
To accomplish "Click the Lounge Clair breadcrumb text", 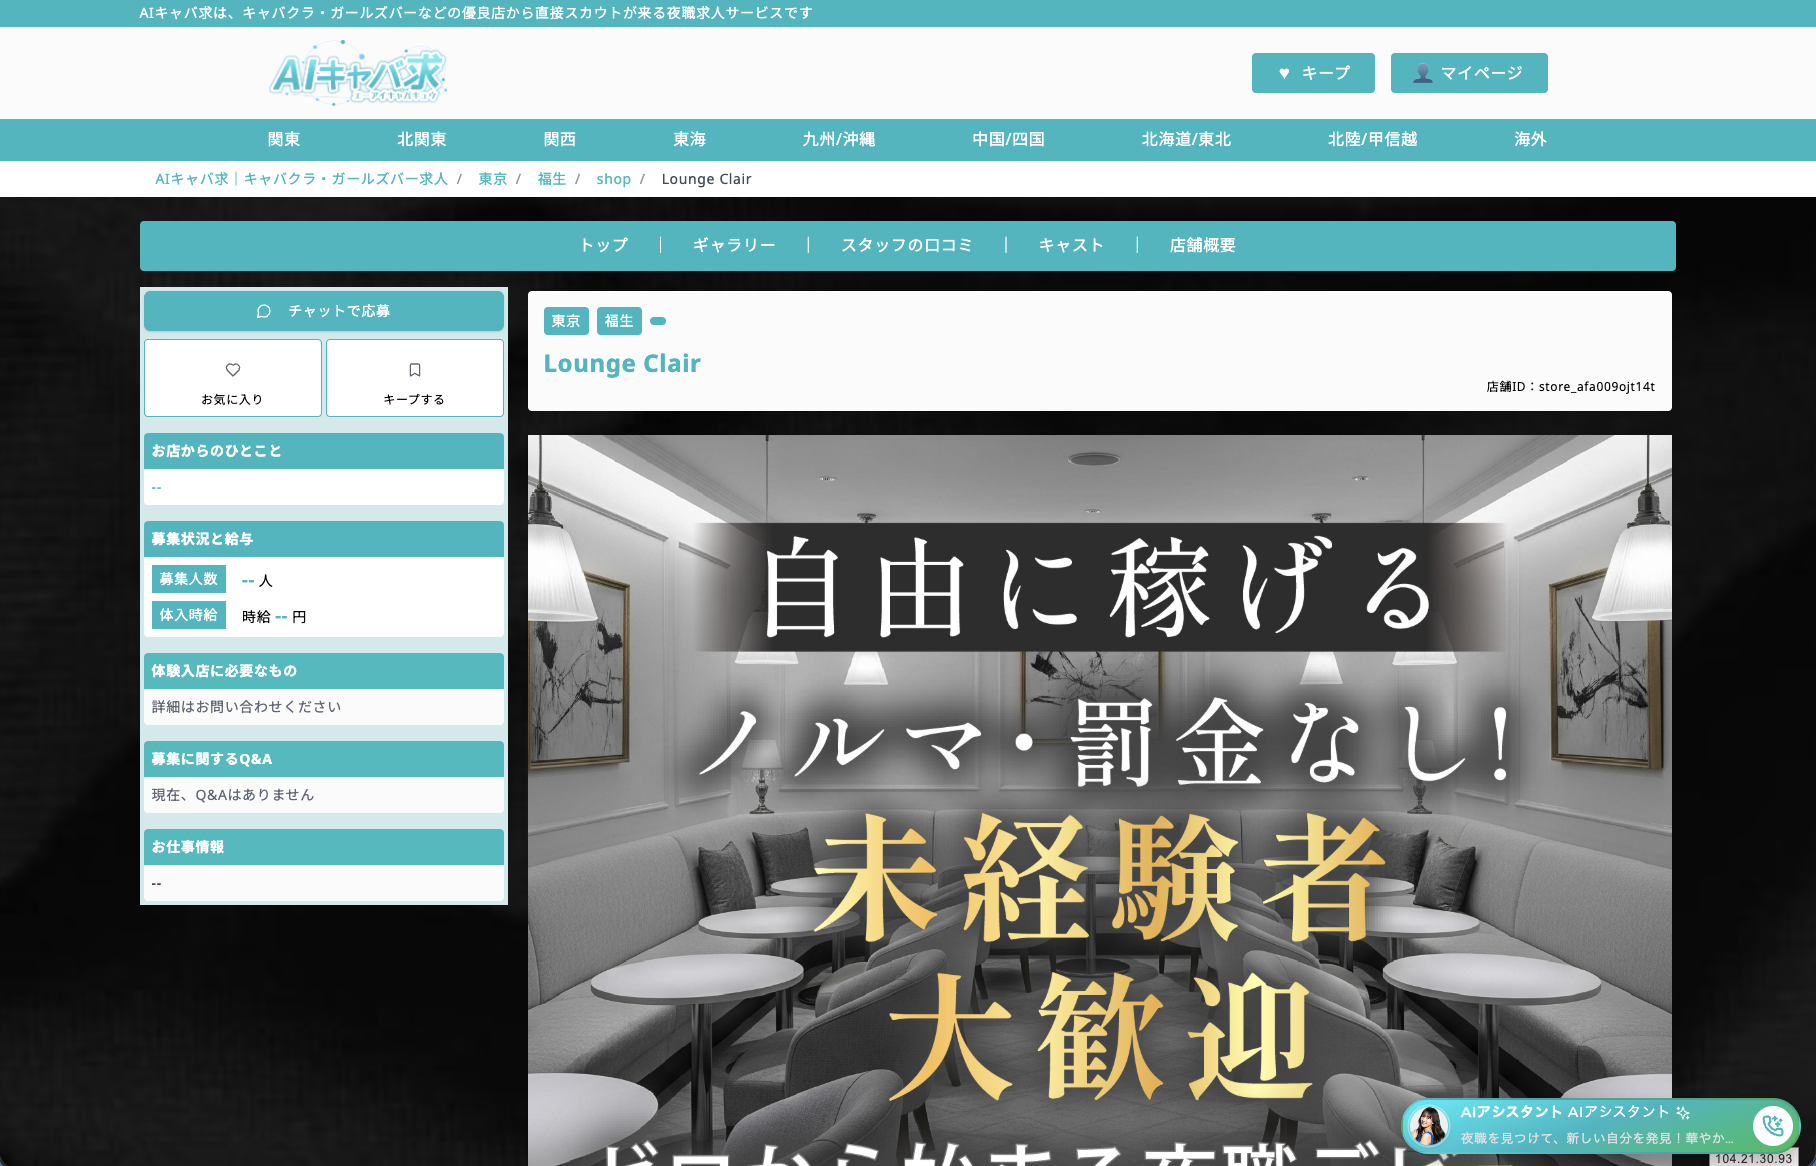I will point(707,179).
